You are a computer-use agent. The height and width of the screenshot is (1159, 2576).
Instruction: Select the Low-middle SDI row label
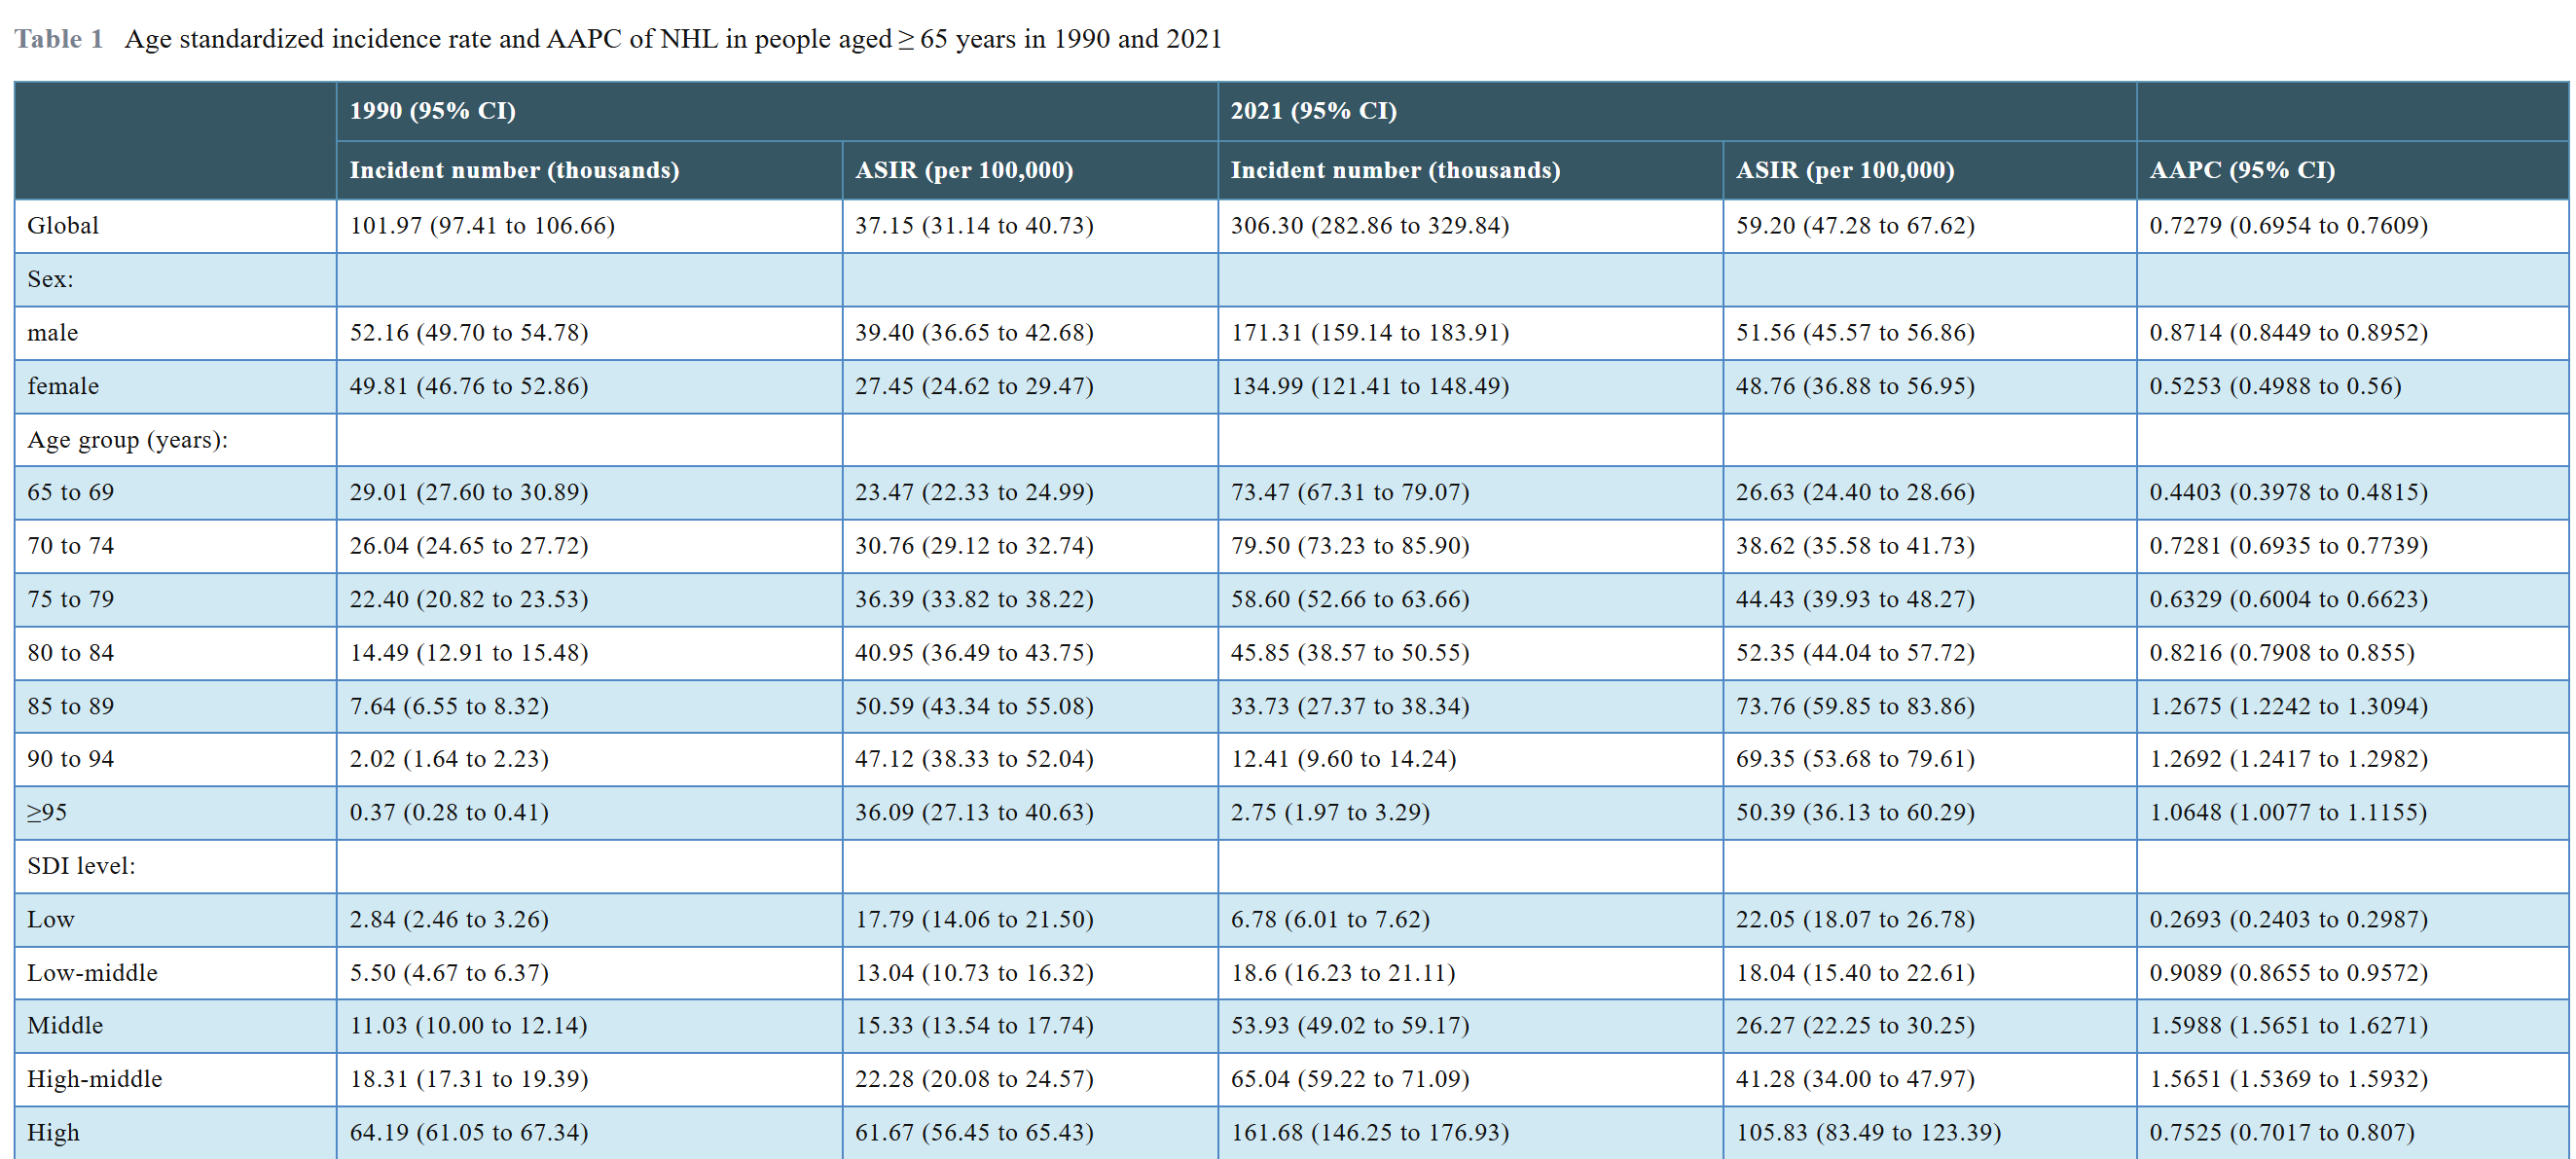click(92, 973)
